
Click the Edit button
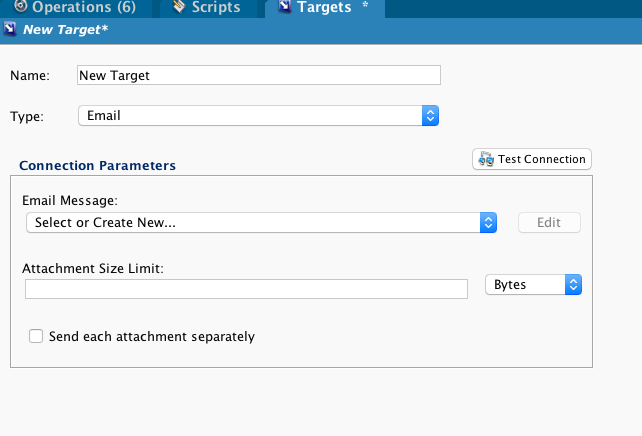click(x=549, y=222)
